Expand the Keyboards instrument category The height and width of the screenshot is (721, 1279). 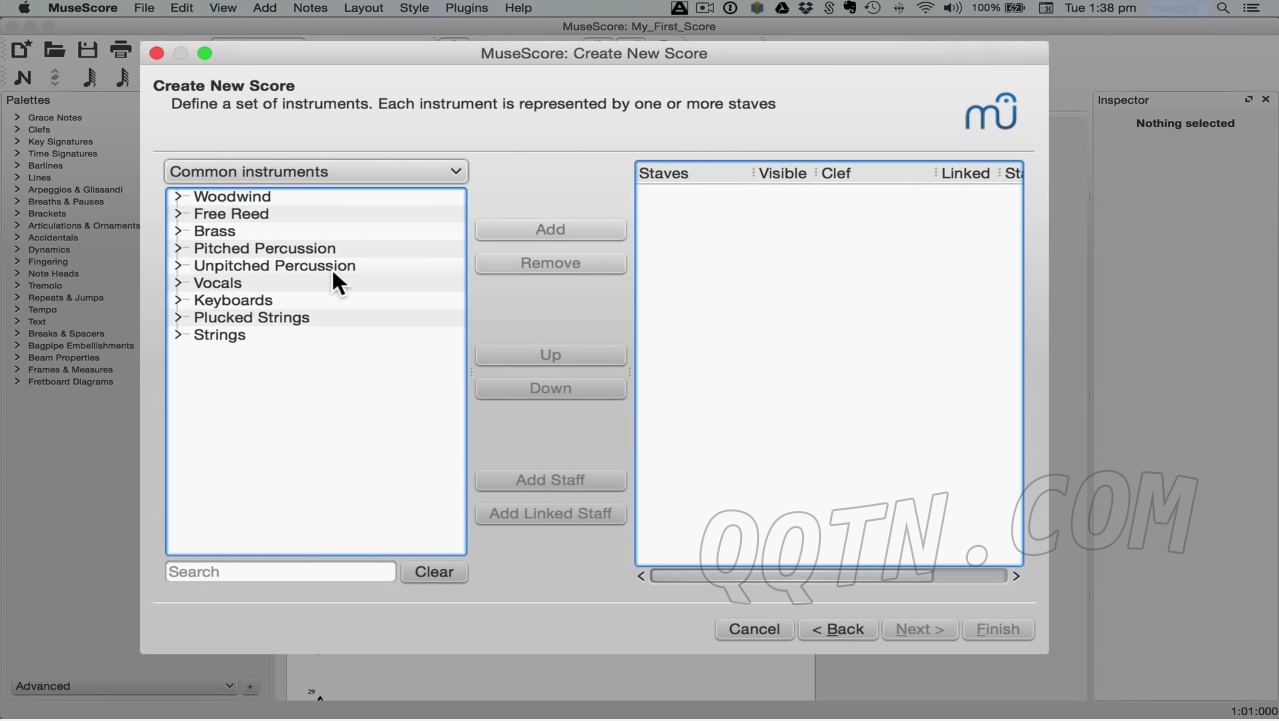(x=178, y=300)
